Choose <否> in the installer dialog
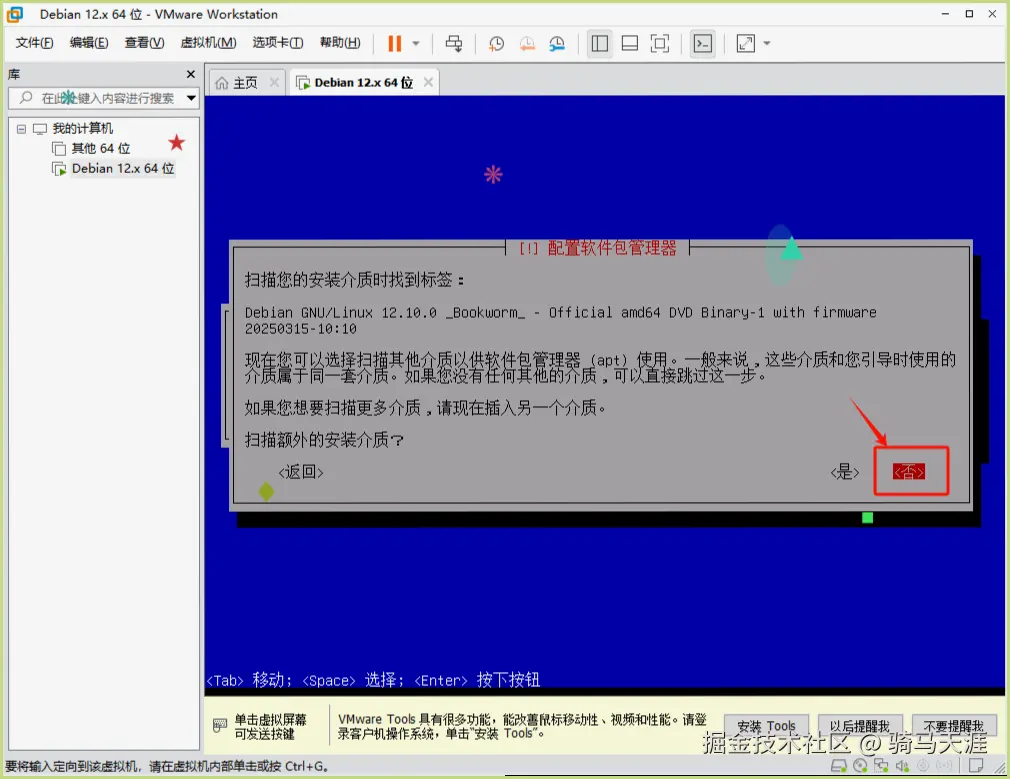This screenshot has height=779, width=1010. (x=909, y=472)
